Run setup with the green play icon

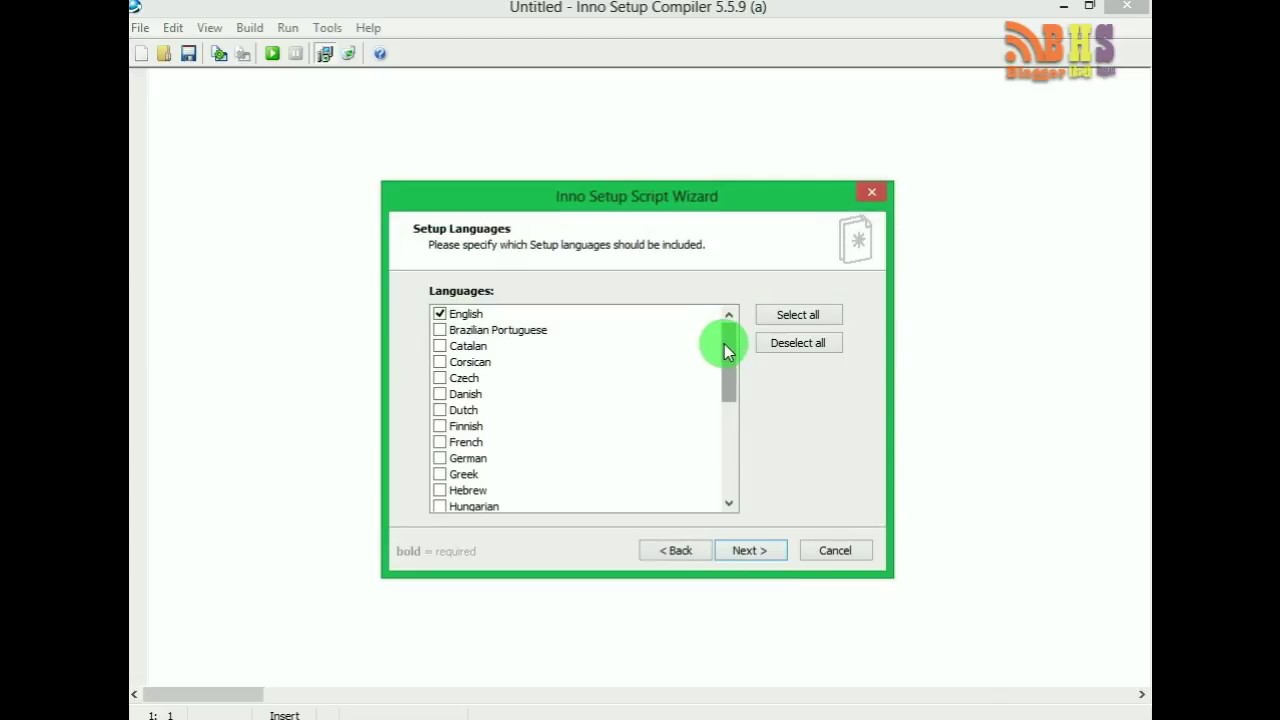[272, 54]
